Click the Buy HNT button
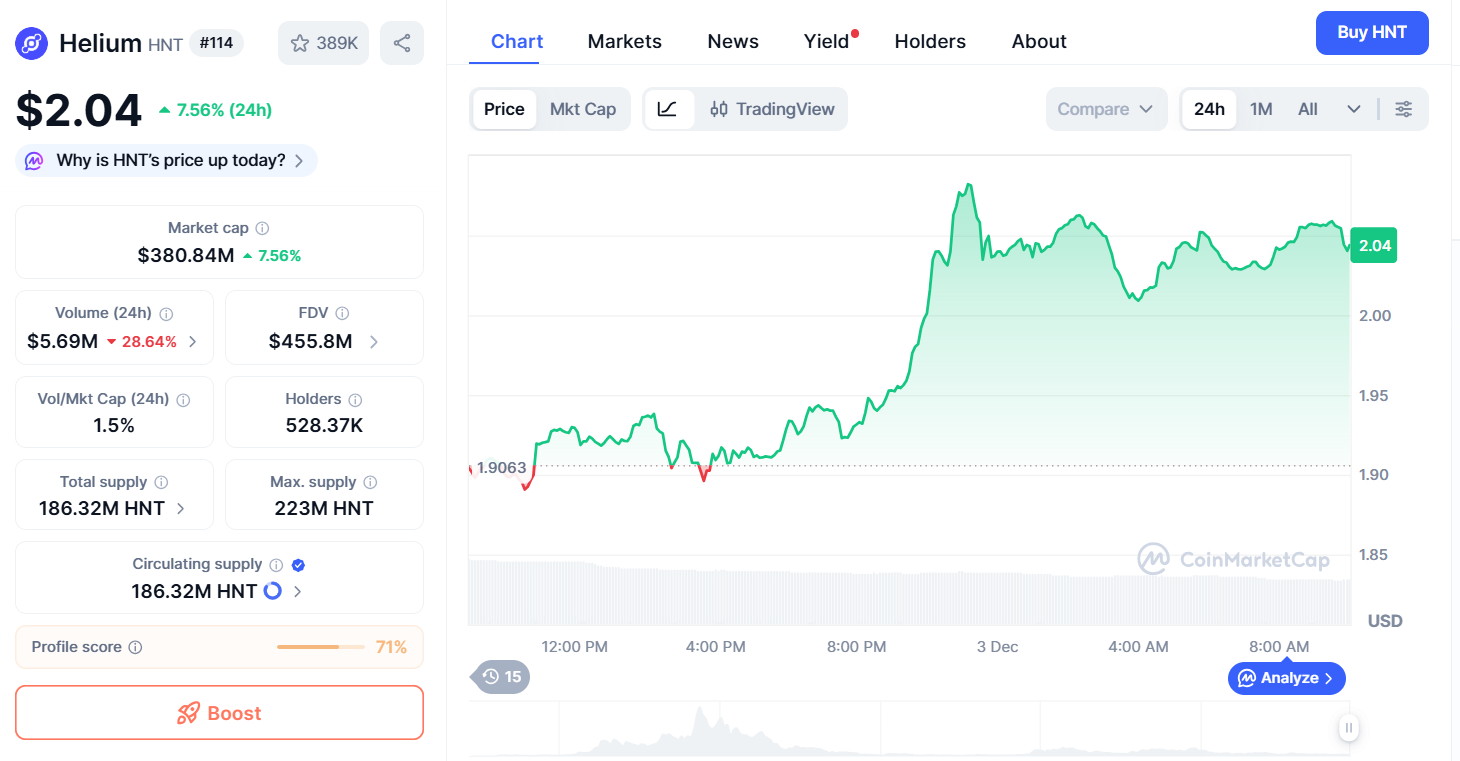 [x=1372, y=32]
